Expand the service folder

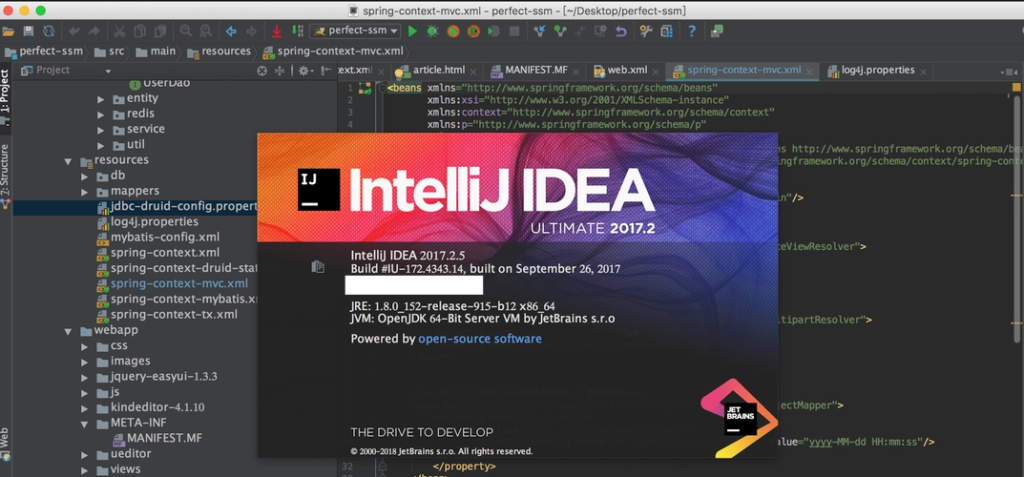(x=101, y=130)
